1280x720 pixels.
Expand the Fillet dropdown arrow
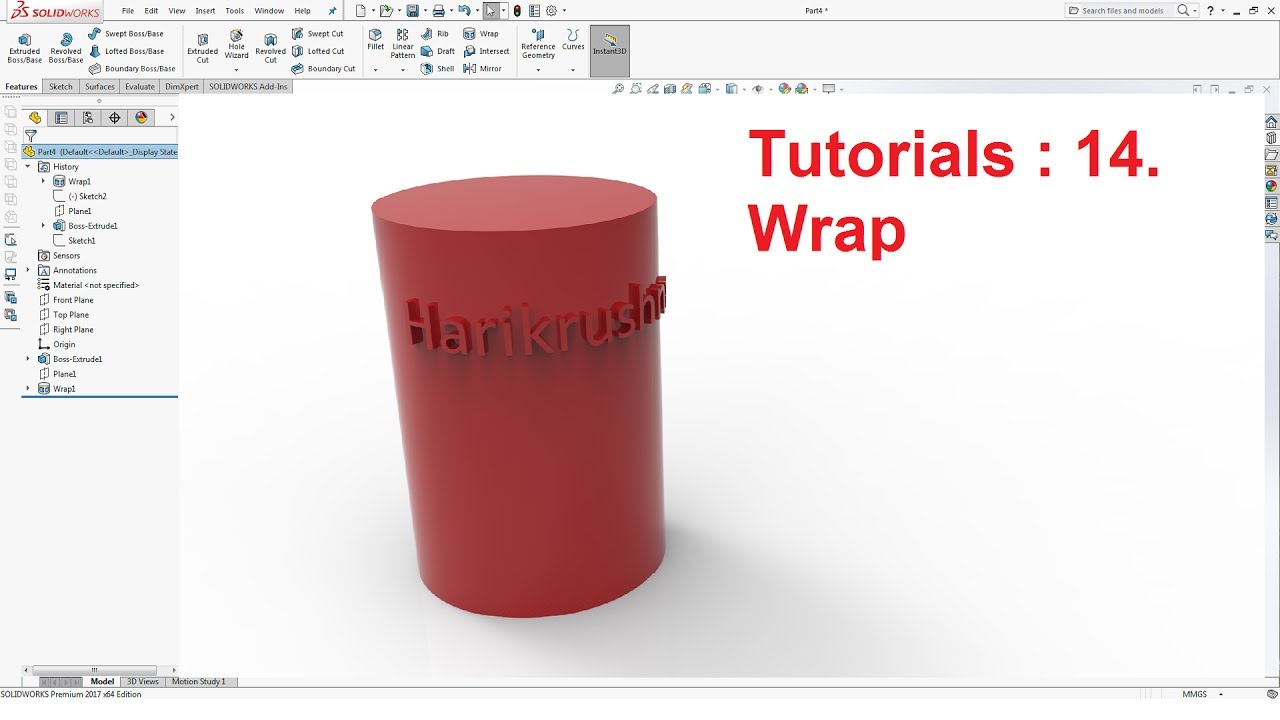point(376,70)
